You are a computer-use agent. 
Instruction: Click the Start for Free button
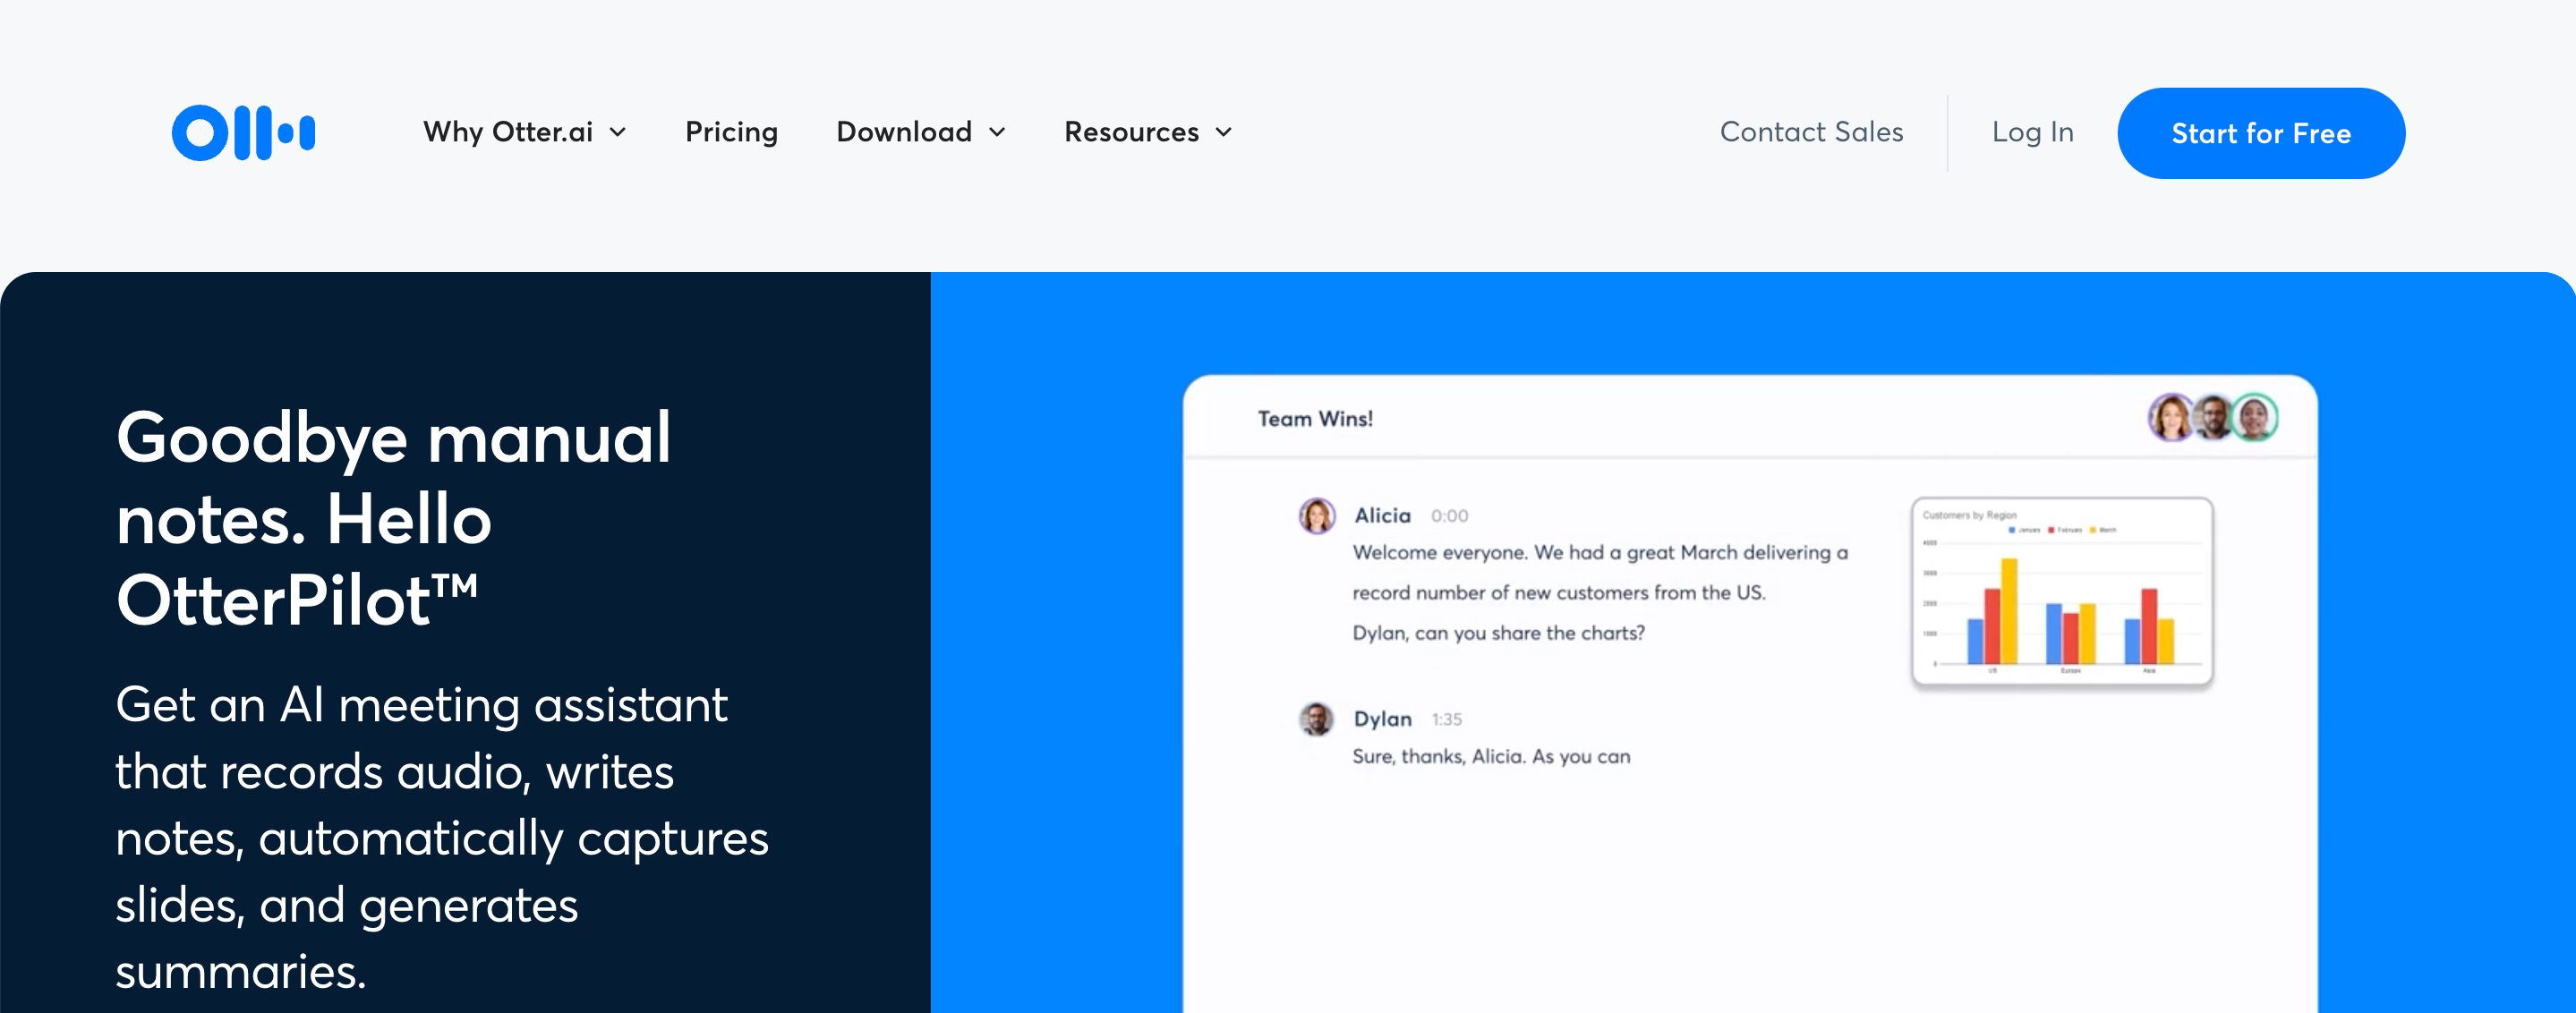coord(2260,133)
